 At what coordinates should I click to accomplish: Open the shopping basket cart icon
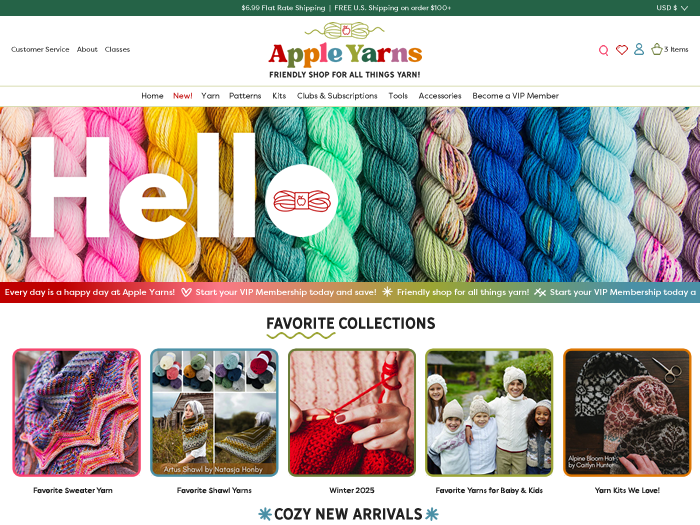pyautogui.click(x=656, y=49)
